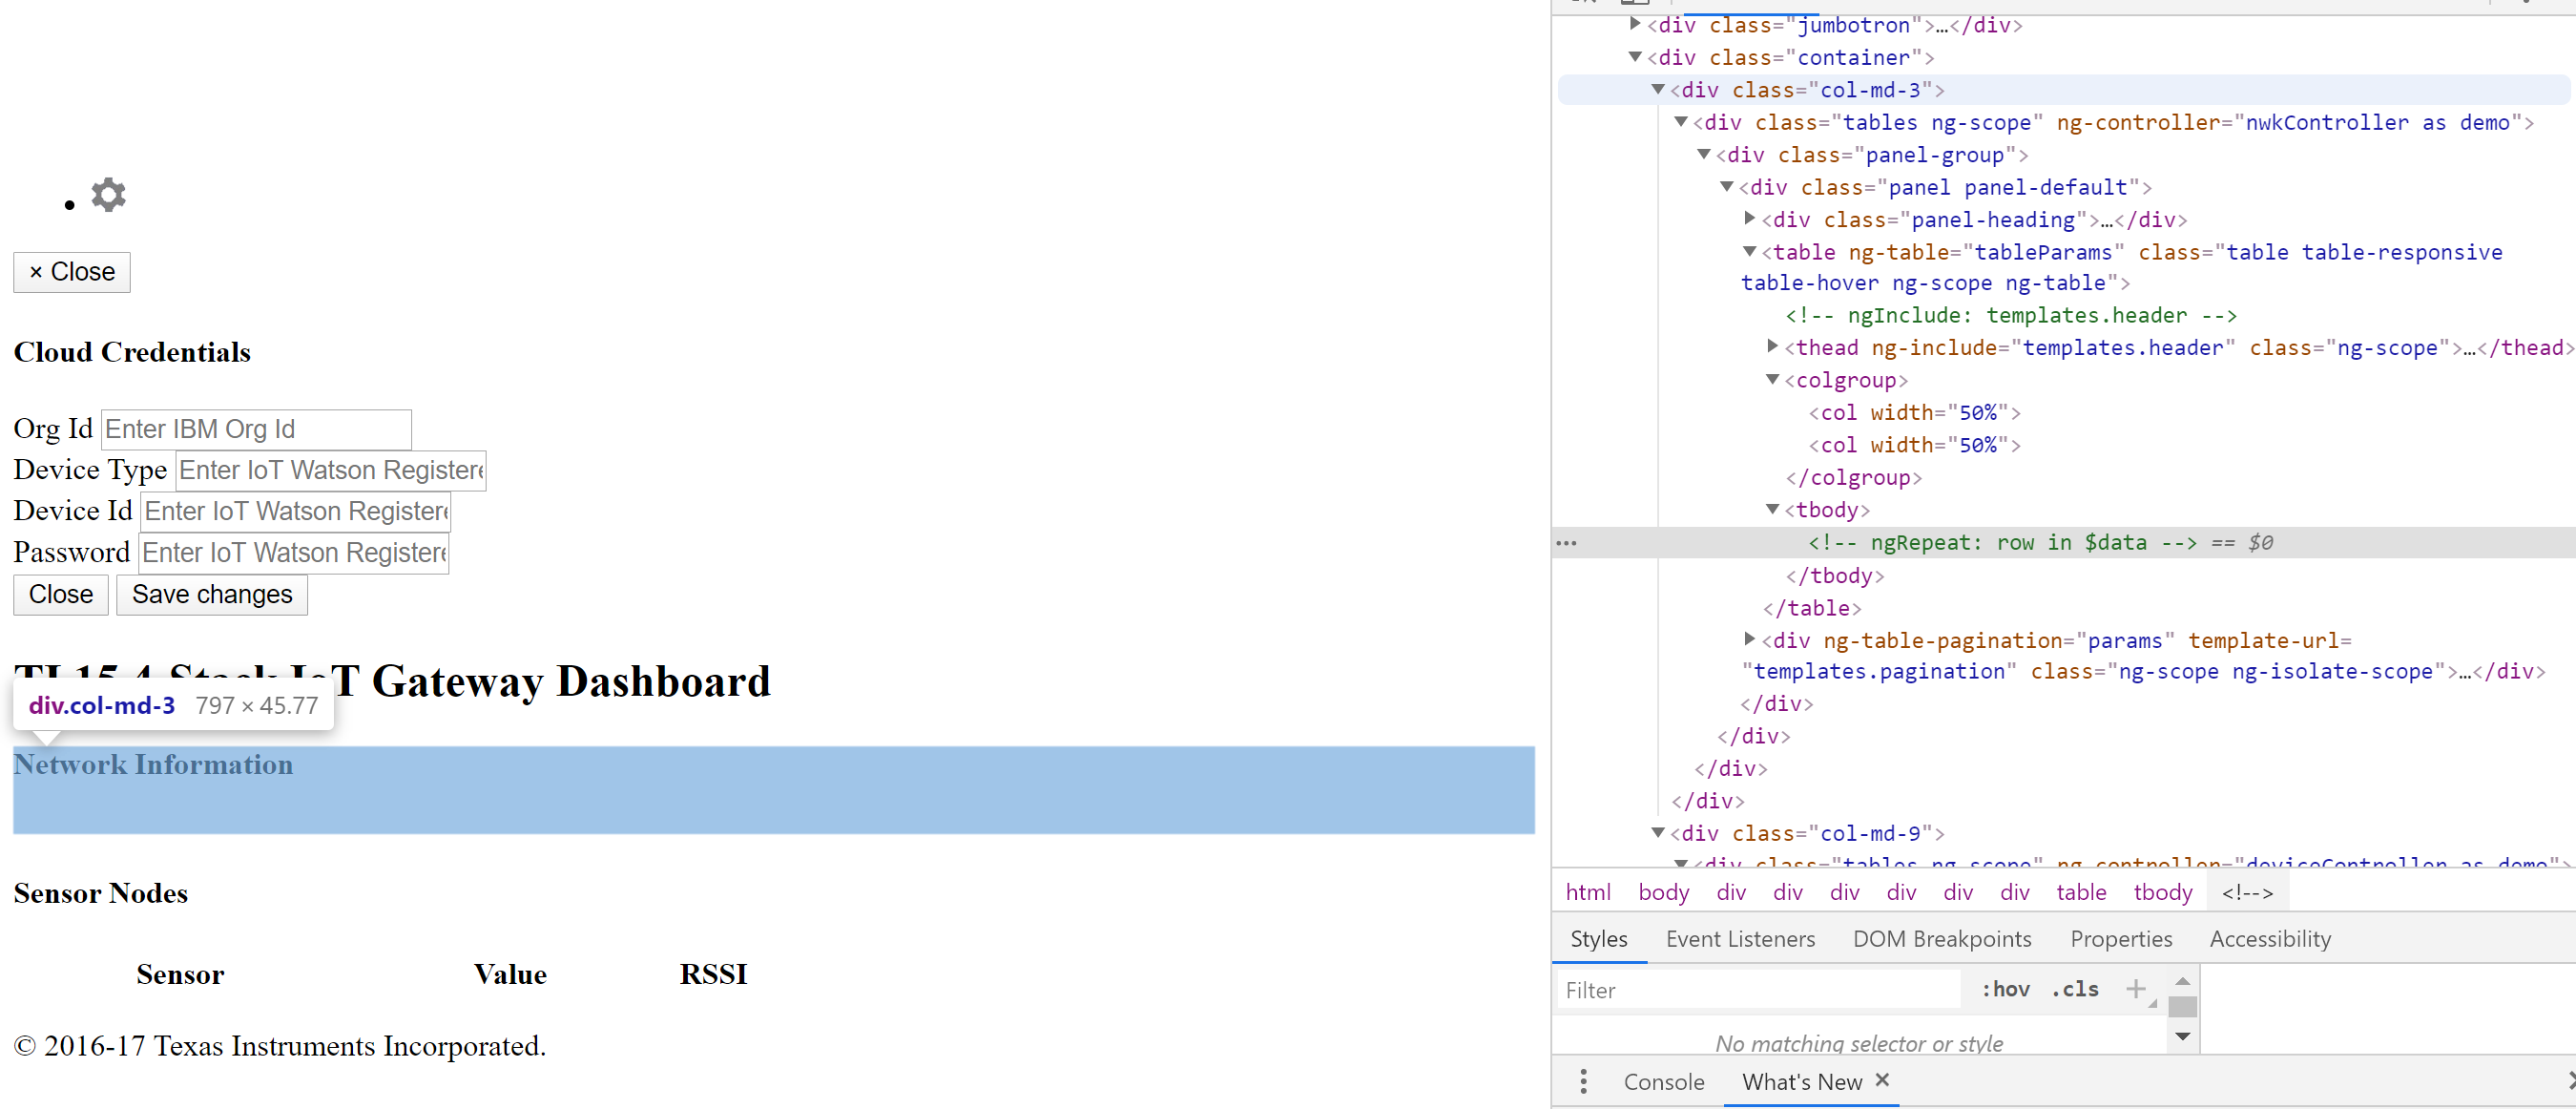Screen dimensions: 2576x1109
Task: Add a new style rule with plus icon
Action: tap(2135, 989)
